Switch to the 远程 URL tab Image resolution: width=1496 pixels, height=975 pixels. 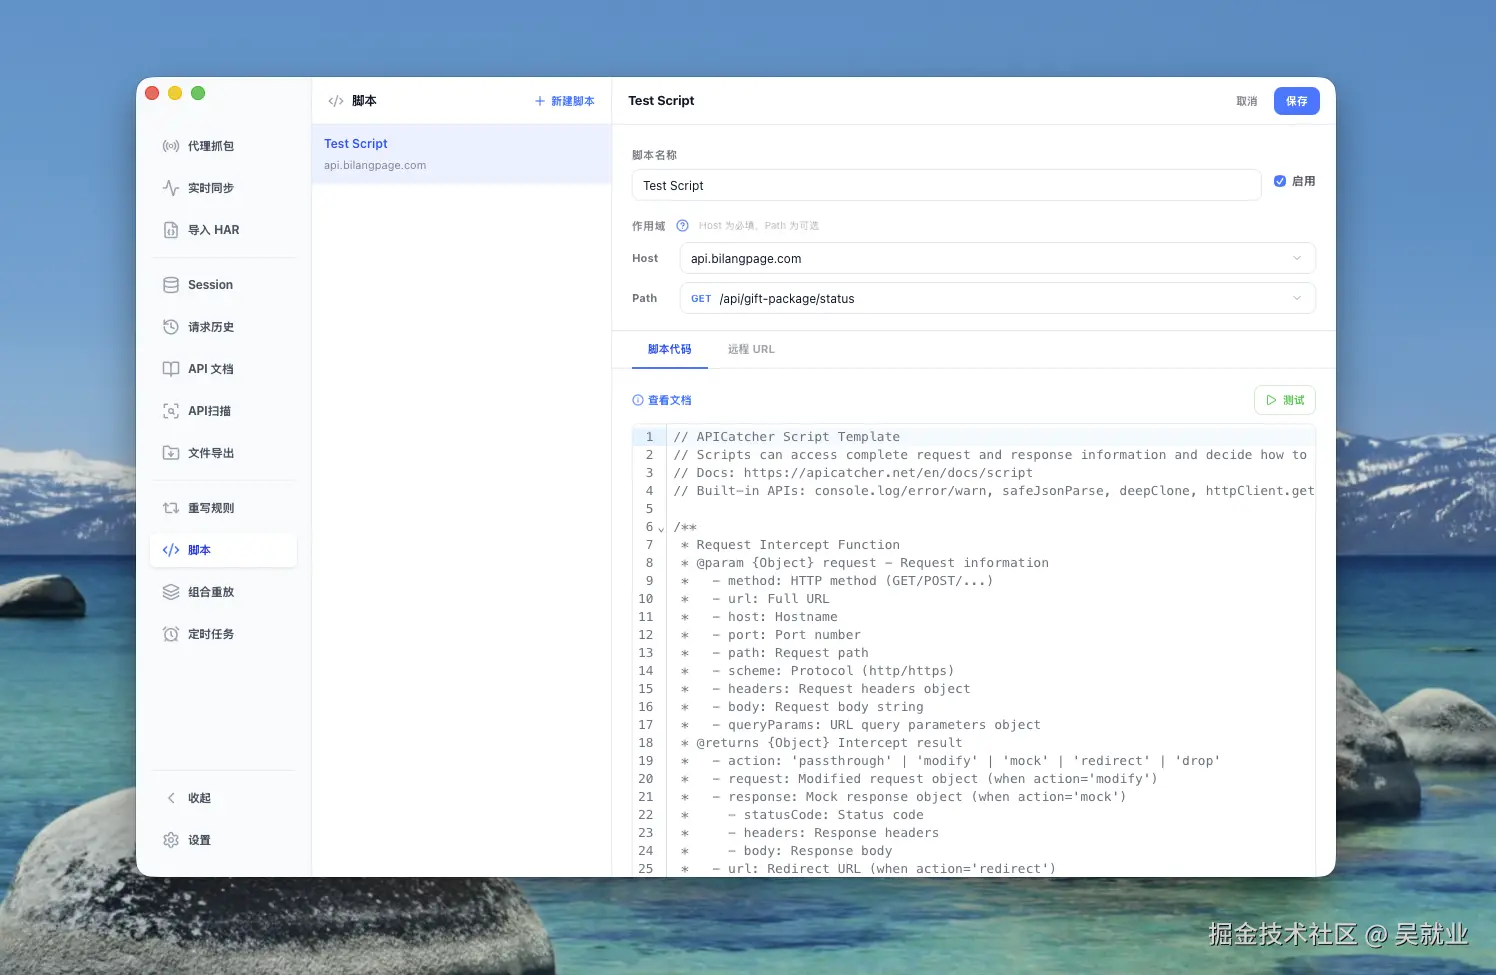(751, 349)
